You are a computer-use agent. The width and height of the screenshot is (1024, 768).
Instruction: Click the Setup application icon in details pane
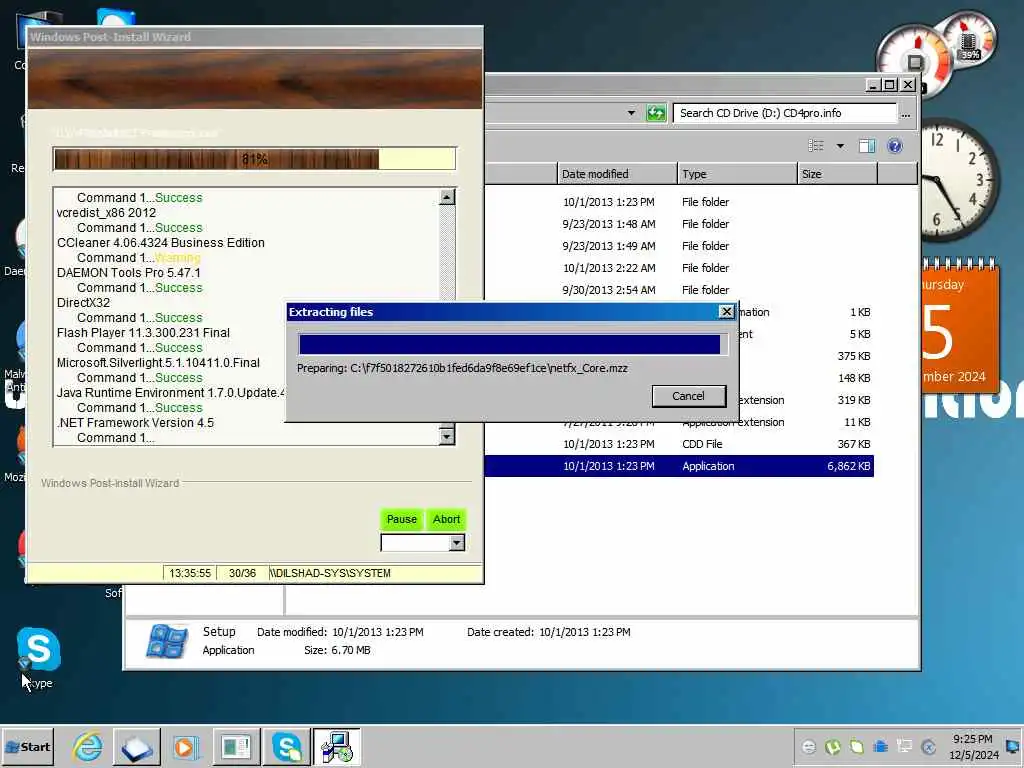coord(167,641)
